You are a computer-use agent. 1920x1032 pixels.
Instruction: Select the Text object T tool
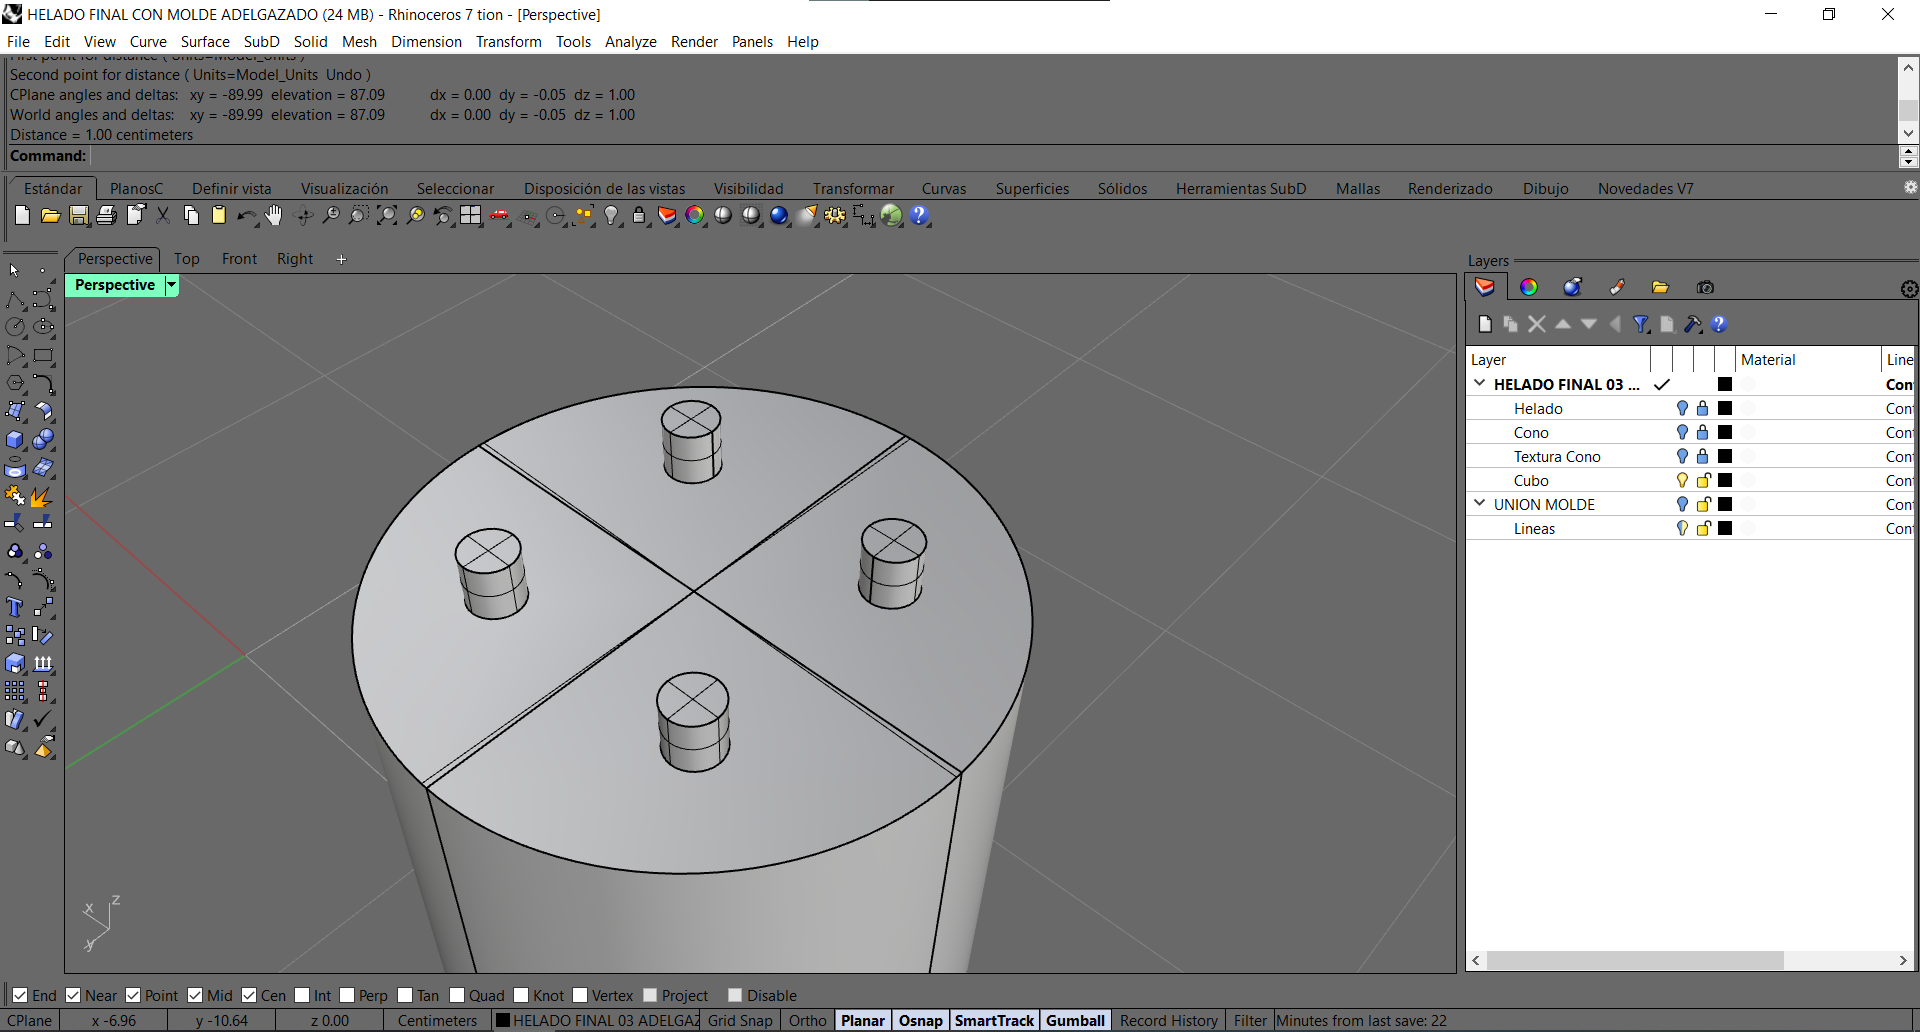(15, 607)
